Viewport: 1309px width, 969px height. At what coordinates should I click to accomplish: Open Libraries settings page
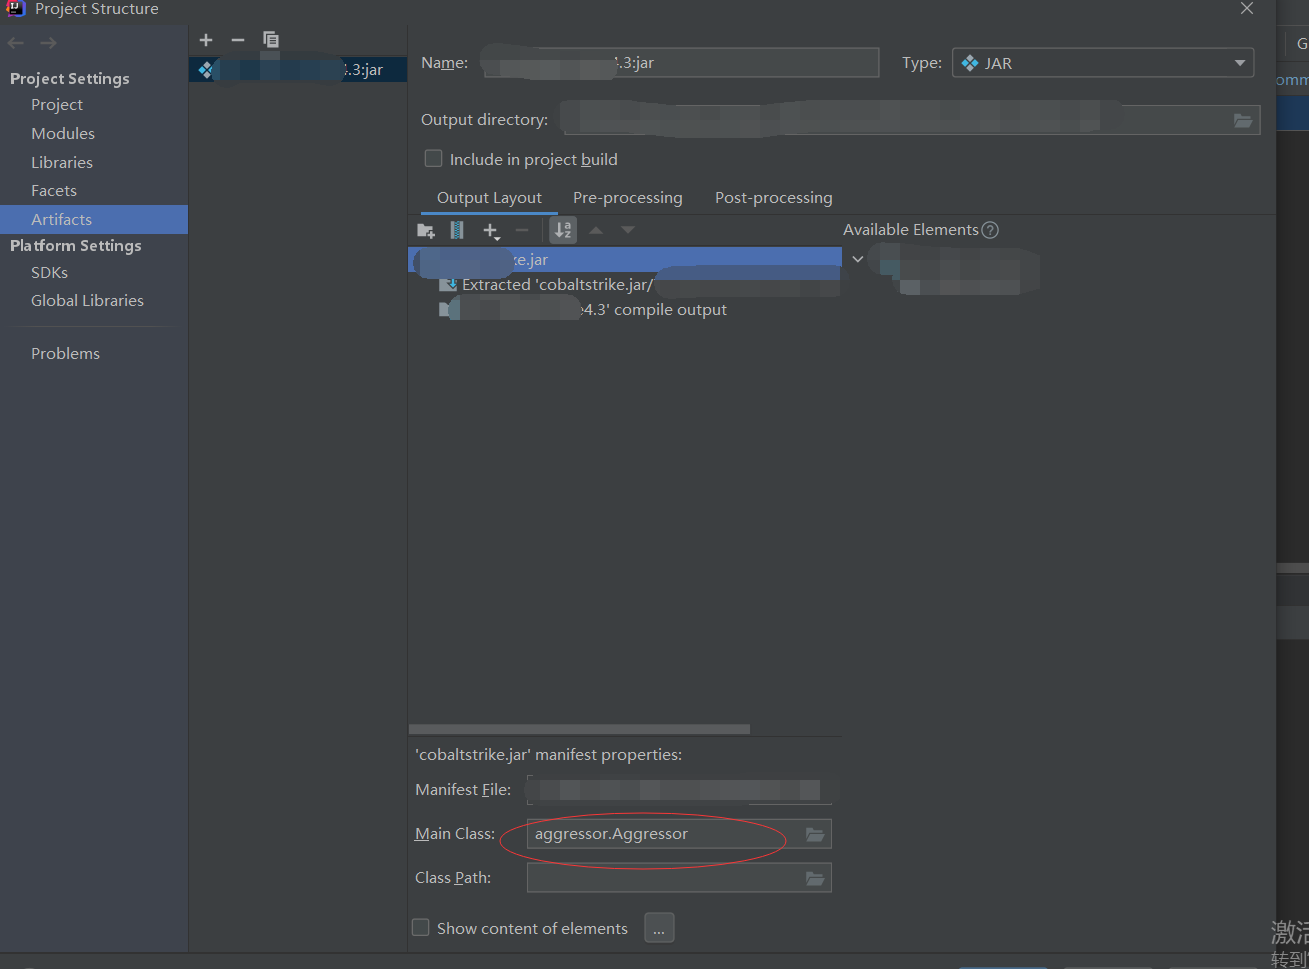tap(62, 163)
